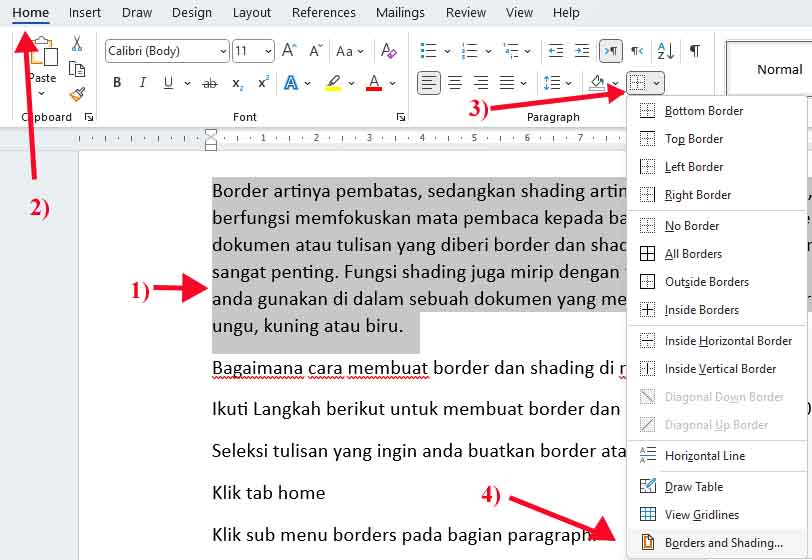Insert a Horizontal Line
This screenshot has height=560, width=812.
[717, 456]
